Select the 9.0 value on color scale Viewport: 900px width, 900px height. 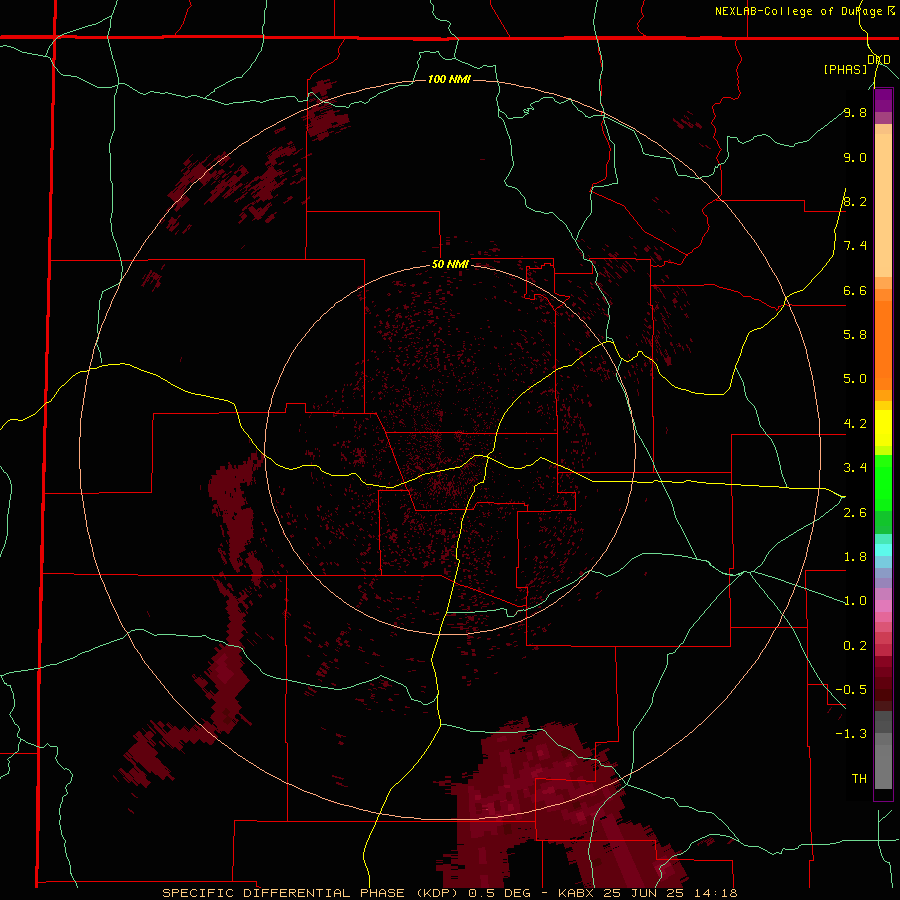point(855,157)
